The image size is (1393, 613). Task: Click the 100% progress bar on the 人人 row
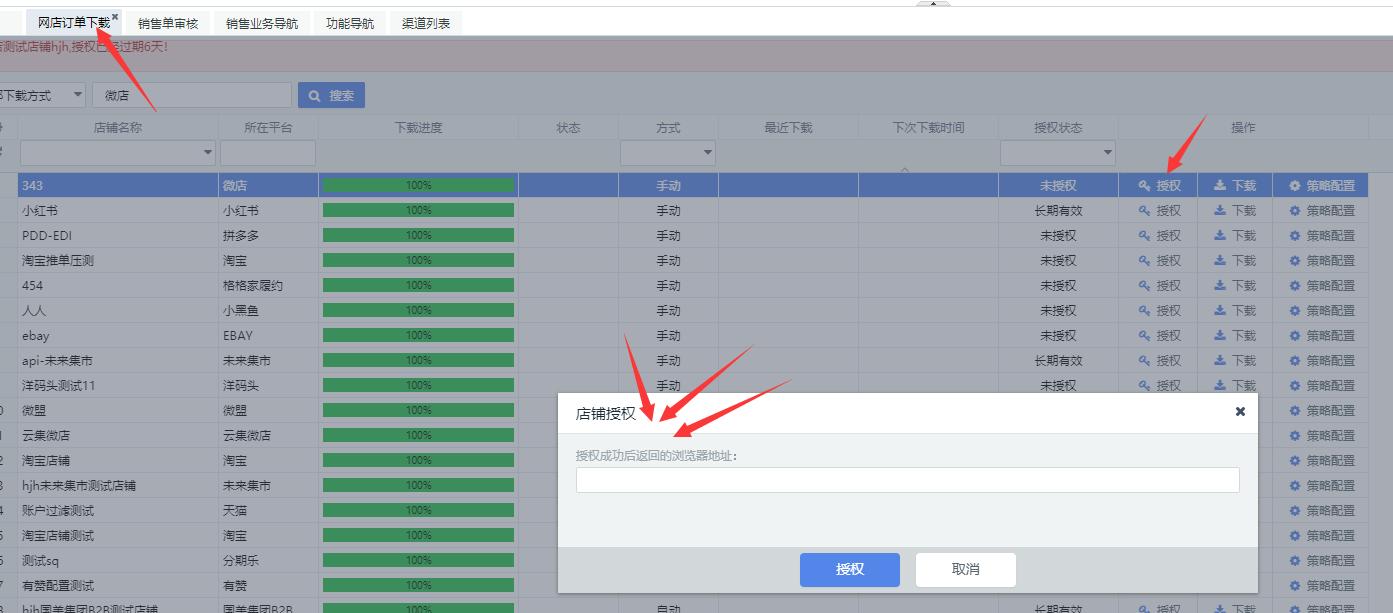[x=417, y=310]
